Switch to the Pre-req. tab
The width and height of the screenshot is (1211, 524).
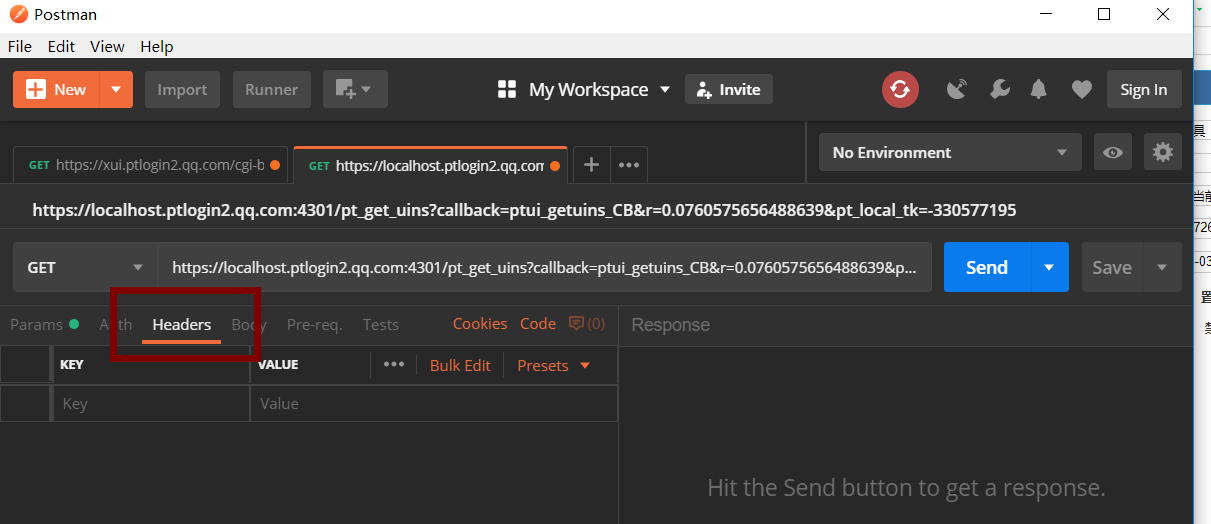pos(315,325)
